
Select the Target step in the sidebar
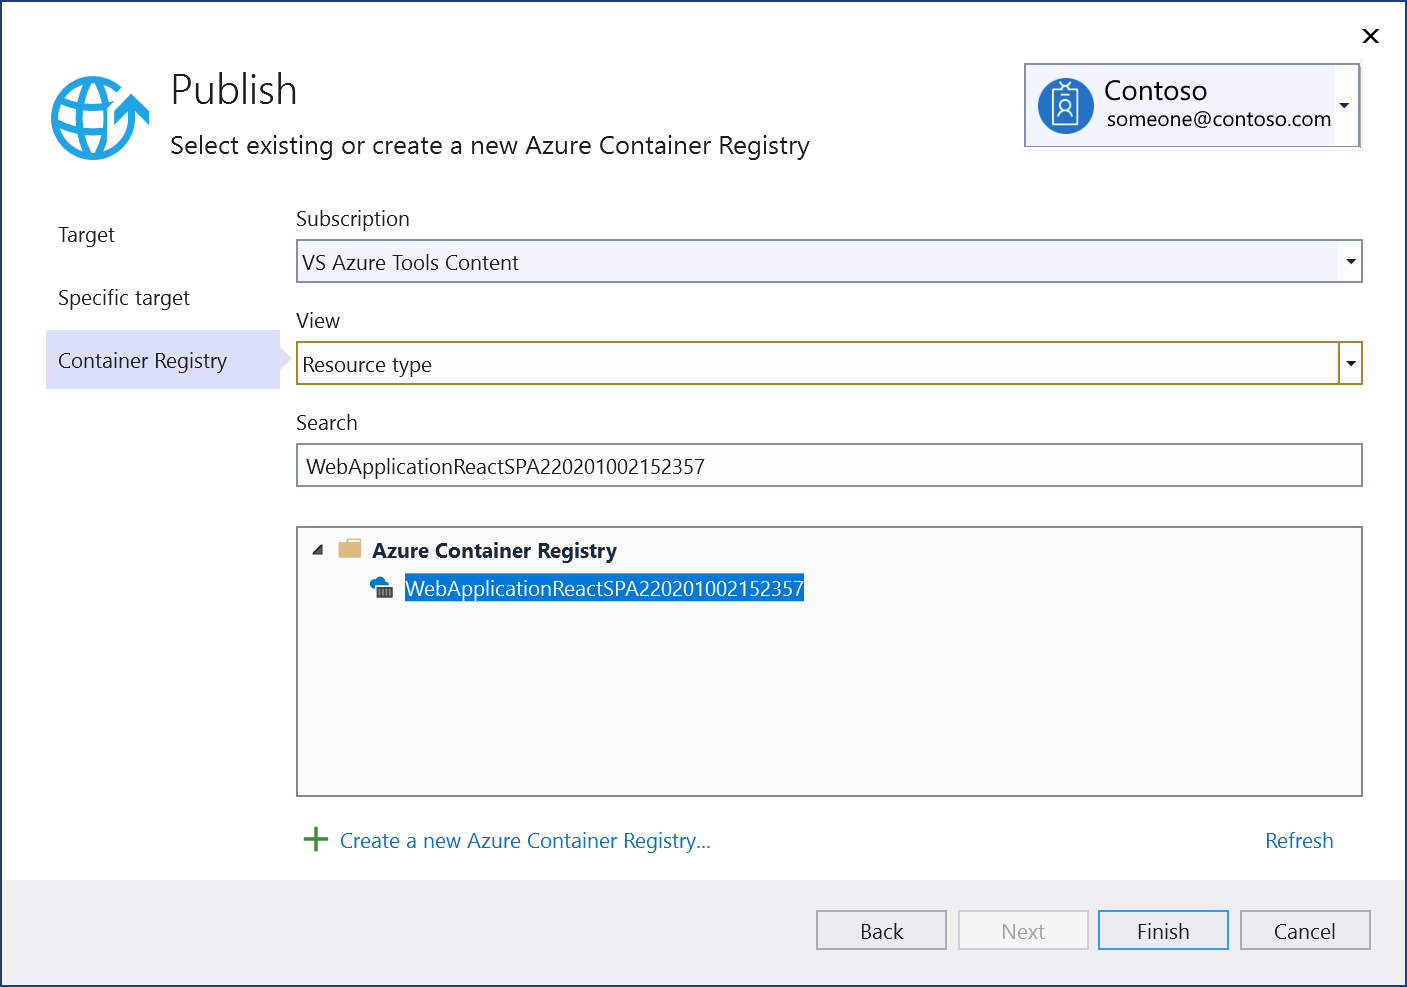tap(86, 235)
